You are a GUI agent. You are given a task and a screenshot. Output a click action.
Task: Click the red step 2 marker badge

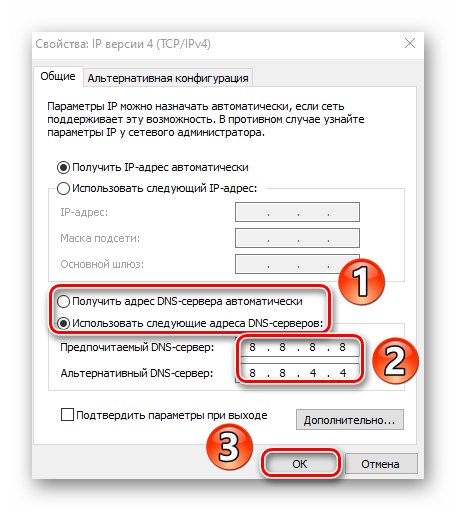(x=395, y=361)
